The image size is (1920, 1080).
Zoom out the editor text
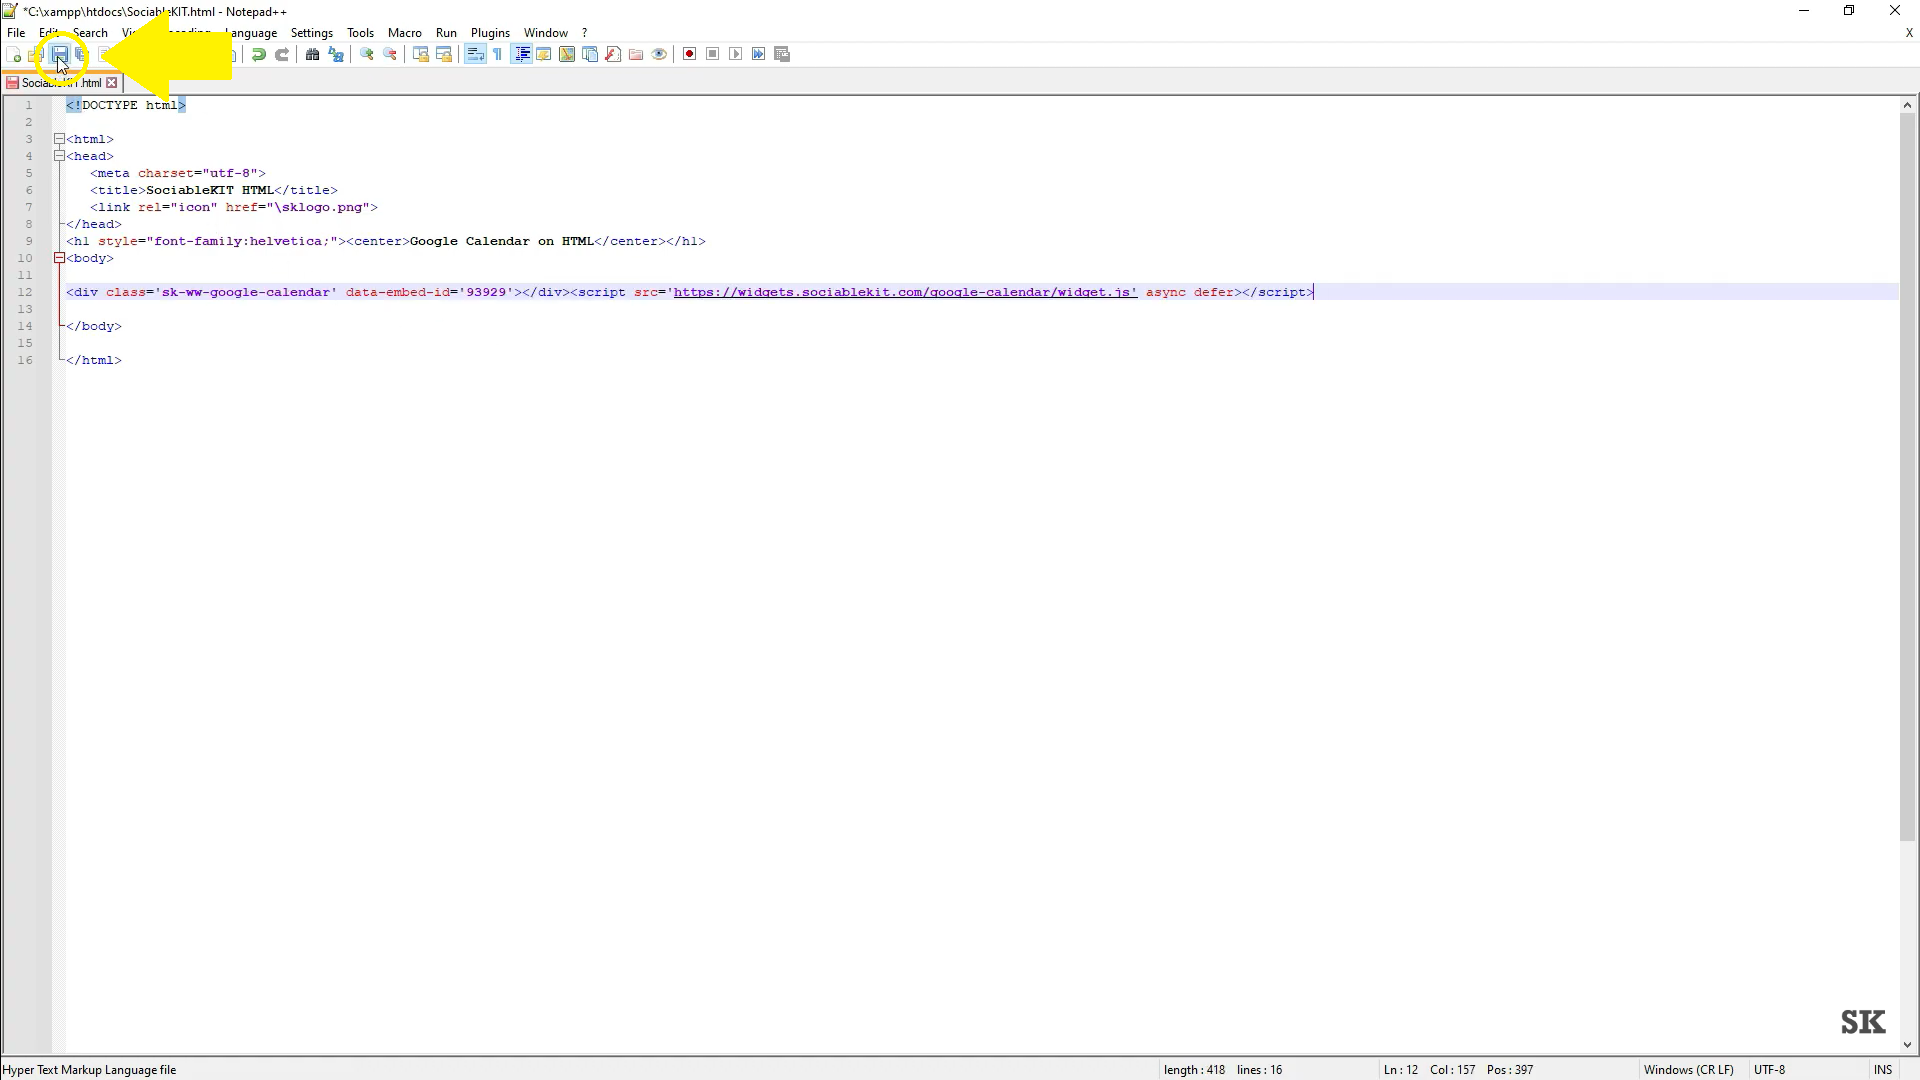[390, 55]
